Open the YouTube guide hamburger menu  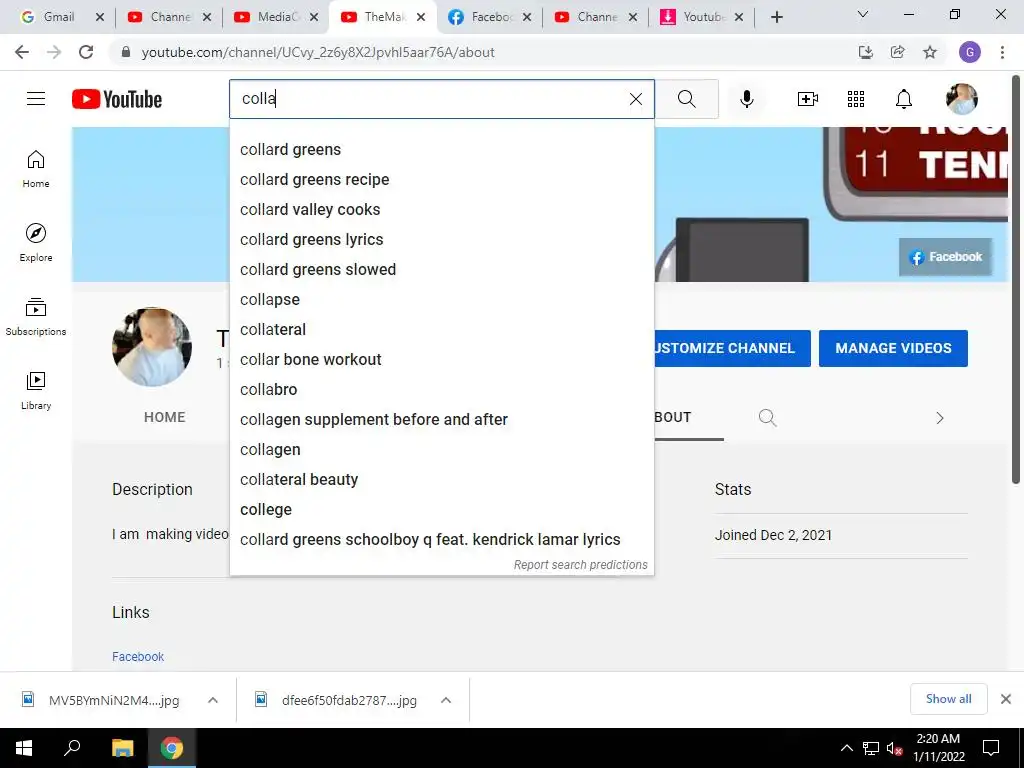click(36, 99)
